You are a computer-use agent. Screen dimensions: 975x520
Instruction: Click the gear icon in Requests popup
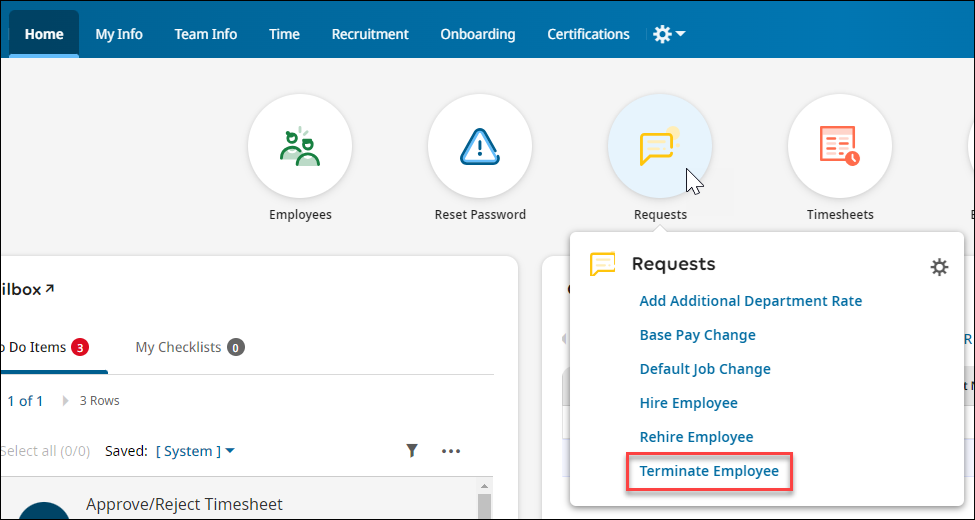pyautogui.click(x=939, y=267)
